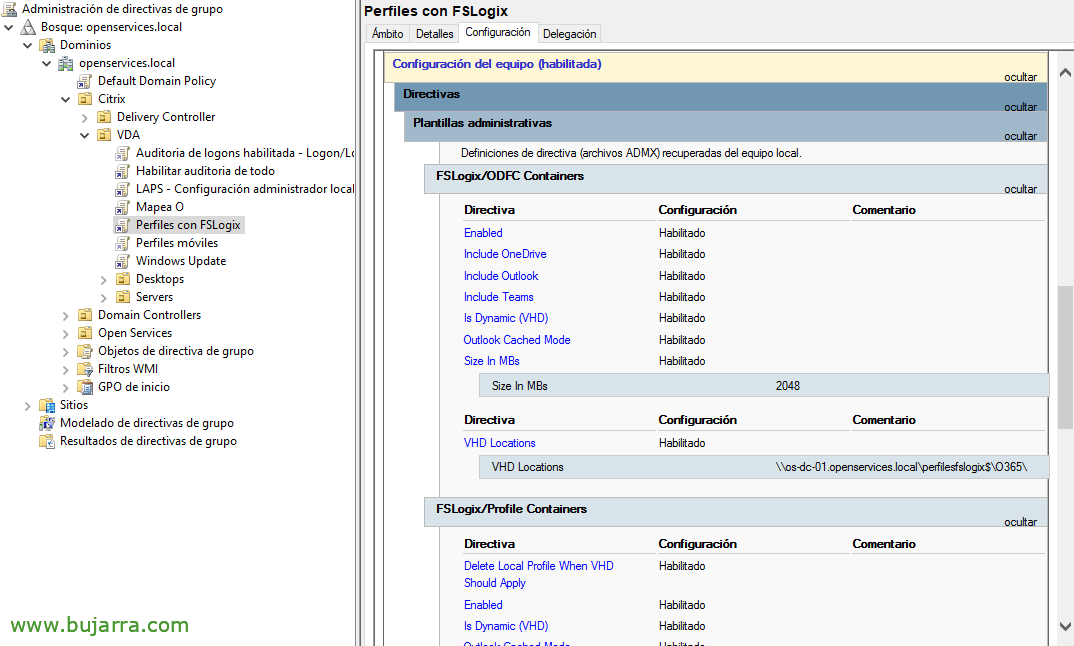Screen dimensions: 1074x646
Task: Hide the FSLogix/ODFC Containers section
Action: (x=1020, y=189)
